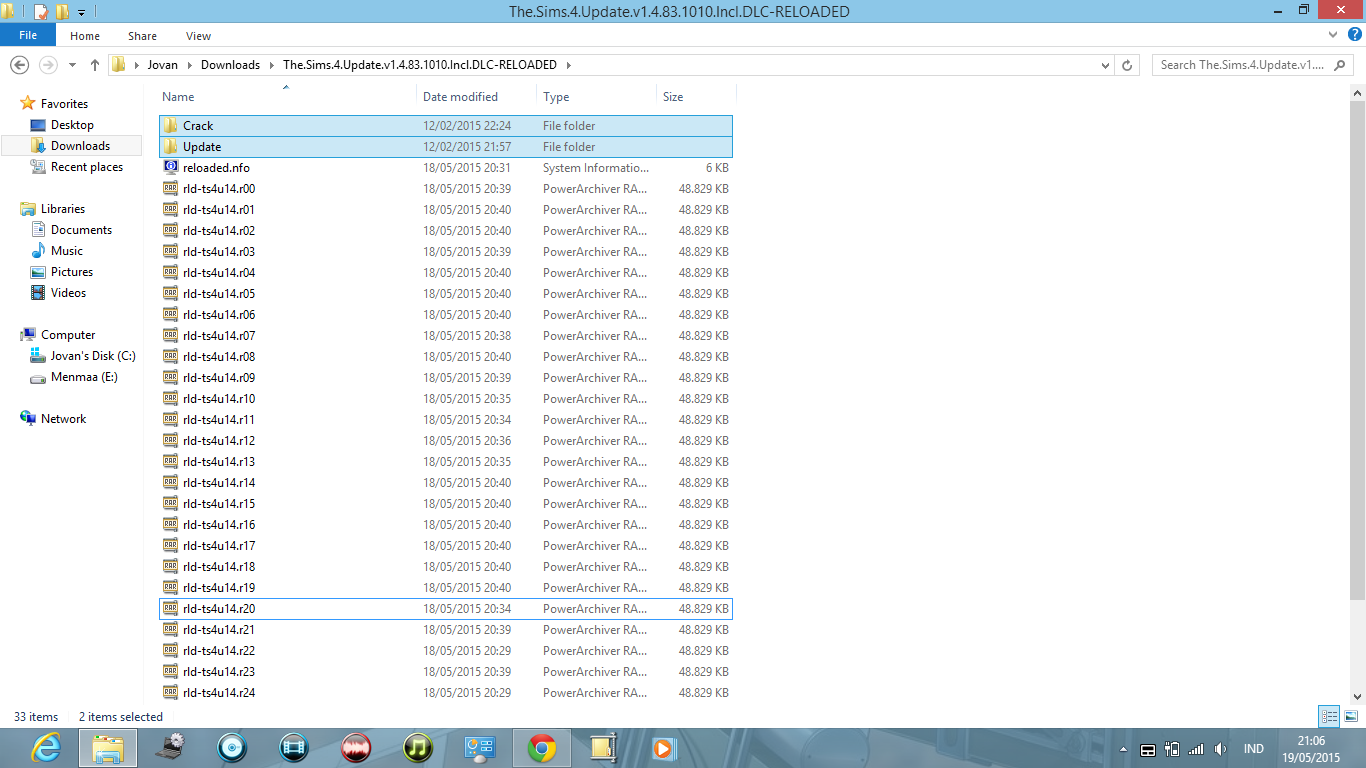1366x768 pixels.
Task: Show hidden system tray icons
Action: [1124, 749]
